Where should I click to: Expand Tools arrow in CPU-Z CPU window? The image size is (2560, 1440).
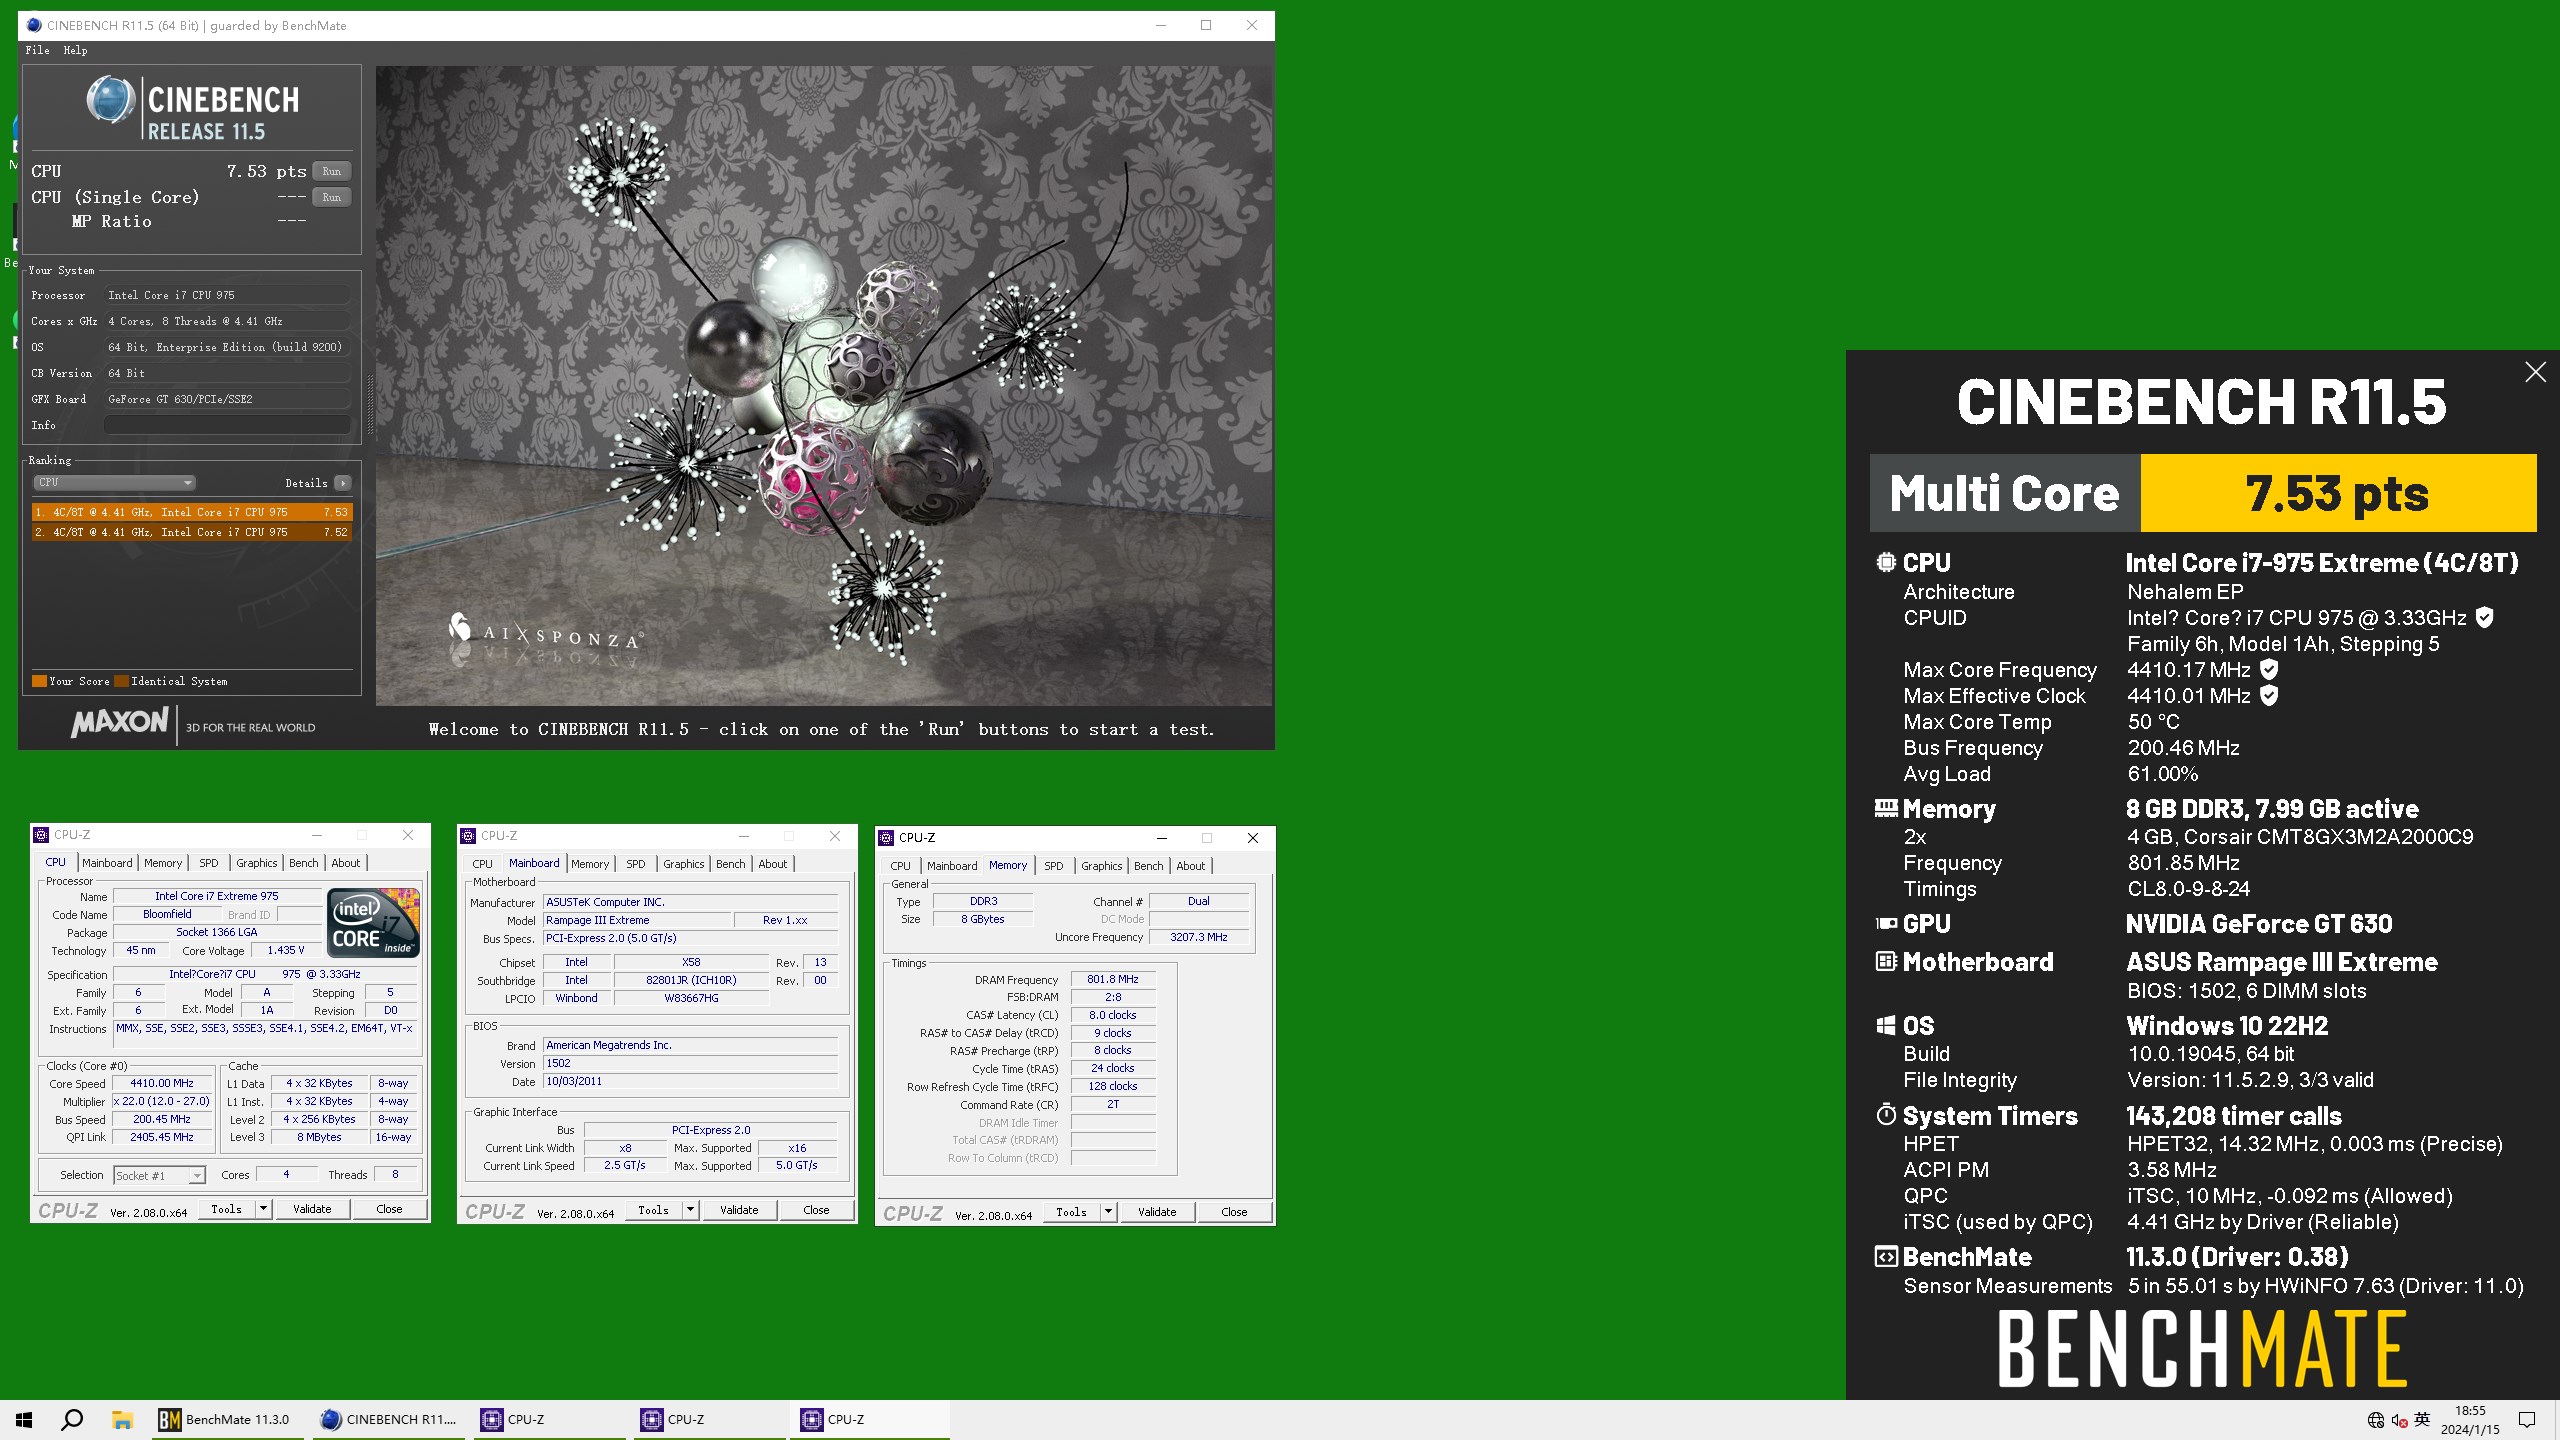pos(264,1209)
